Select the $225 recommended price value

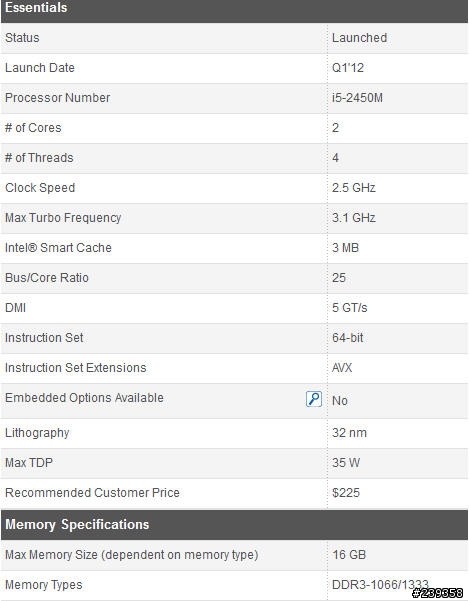pyautogui.click(x=346, y=493)
